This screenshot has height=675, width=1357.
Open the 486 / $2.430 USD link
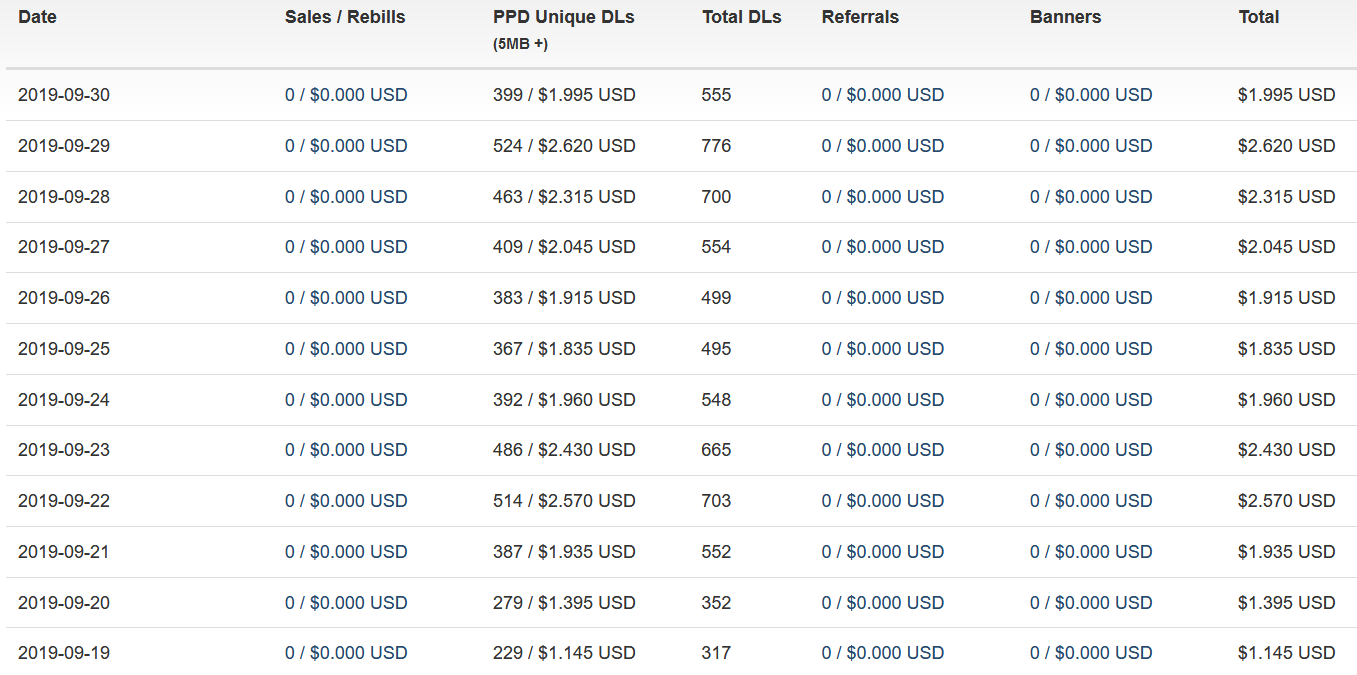(x=564, y=450)
